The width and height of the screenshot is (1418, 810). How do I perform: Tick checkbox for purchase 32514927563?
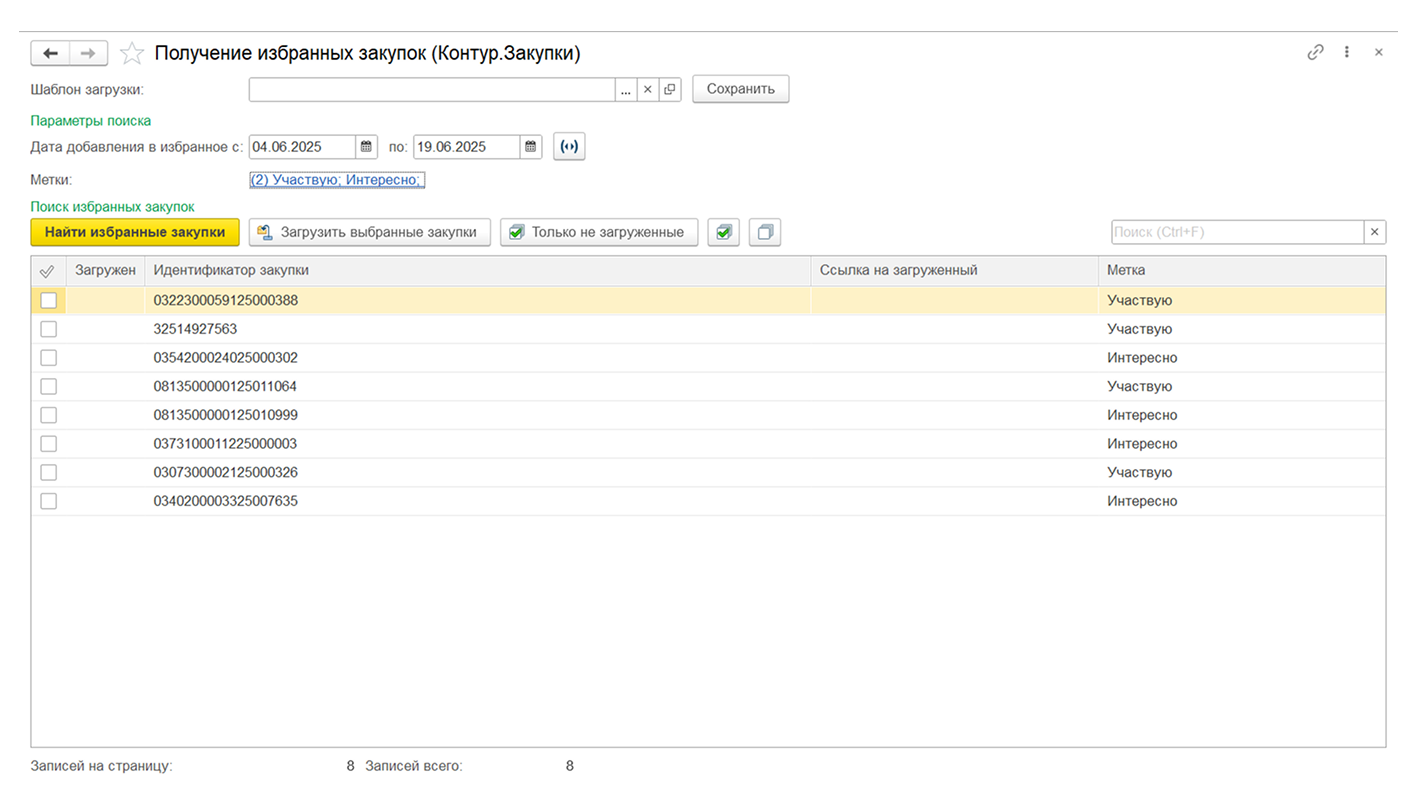coord(48,329)
